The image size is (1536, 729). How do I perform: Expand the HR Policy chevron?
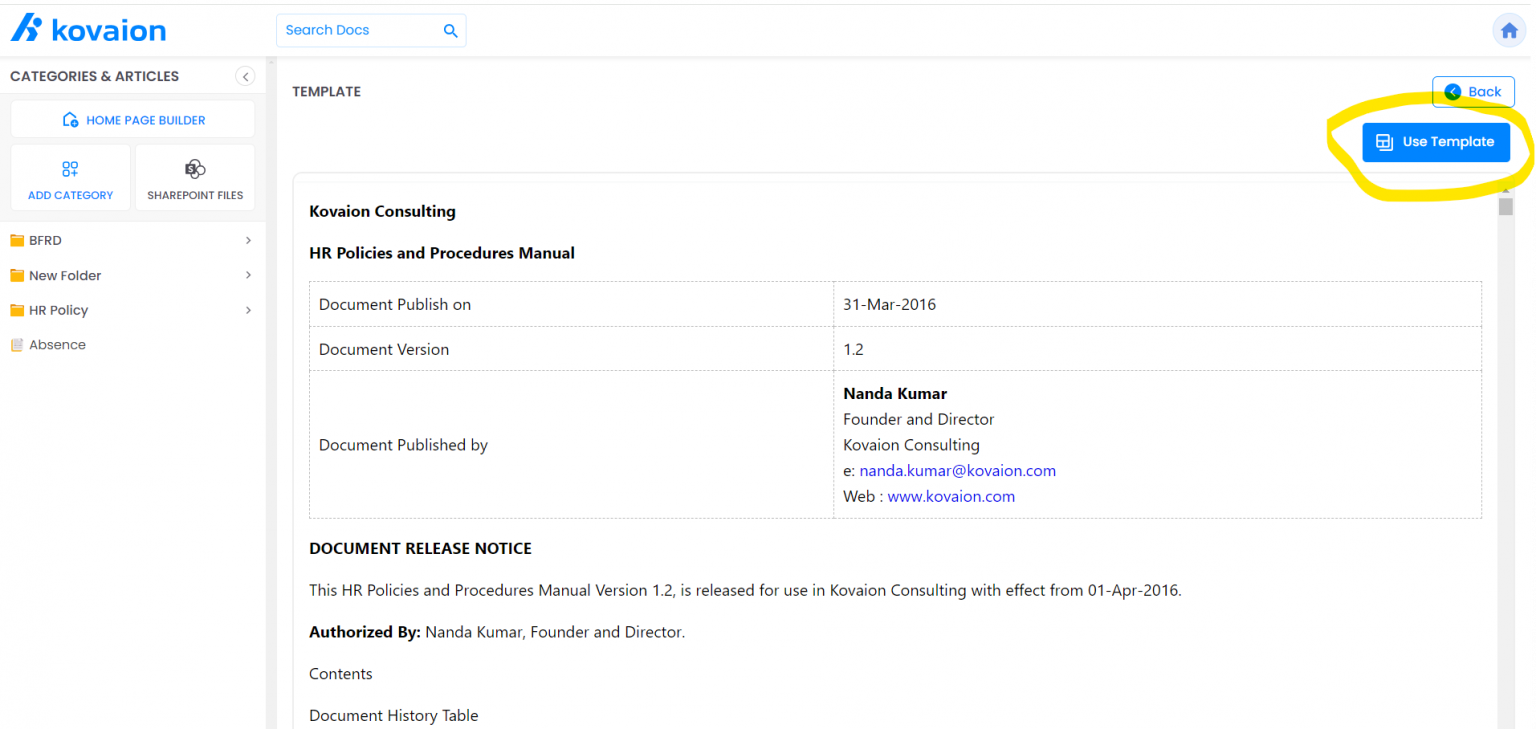248,310
